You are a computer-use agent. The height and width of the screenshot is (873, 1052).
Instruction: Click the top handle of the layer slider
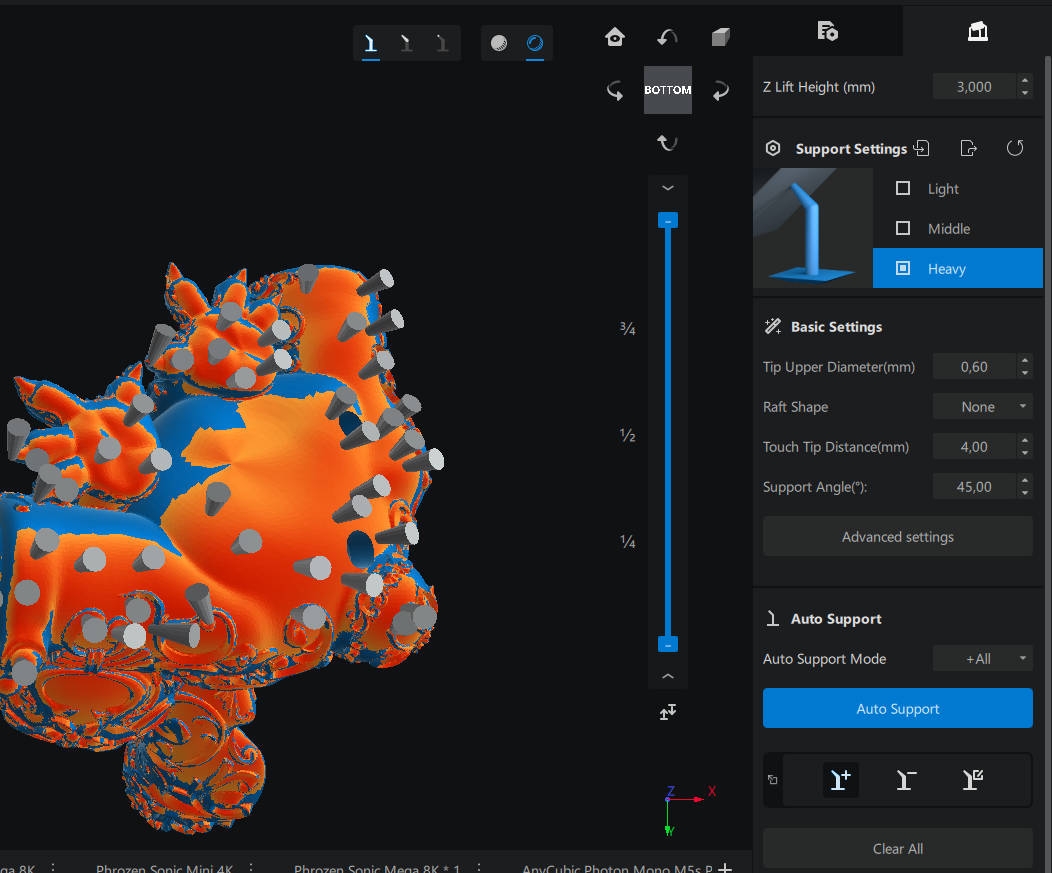click(668, 220)
